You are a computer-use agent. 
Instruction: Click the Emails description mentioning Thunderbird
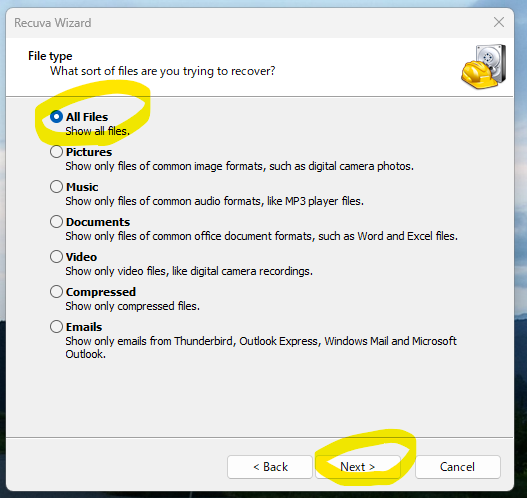(261, 347)
